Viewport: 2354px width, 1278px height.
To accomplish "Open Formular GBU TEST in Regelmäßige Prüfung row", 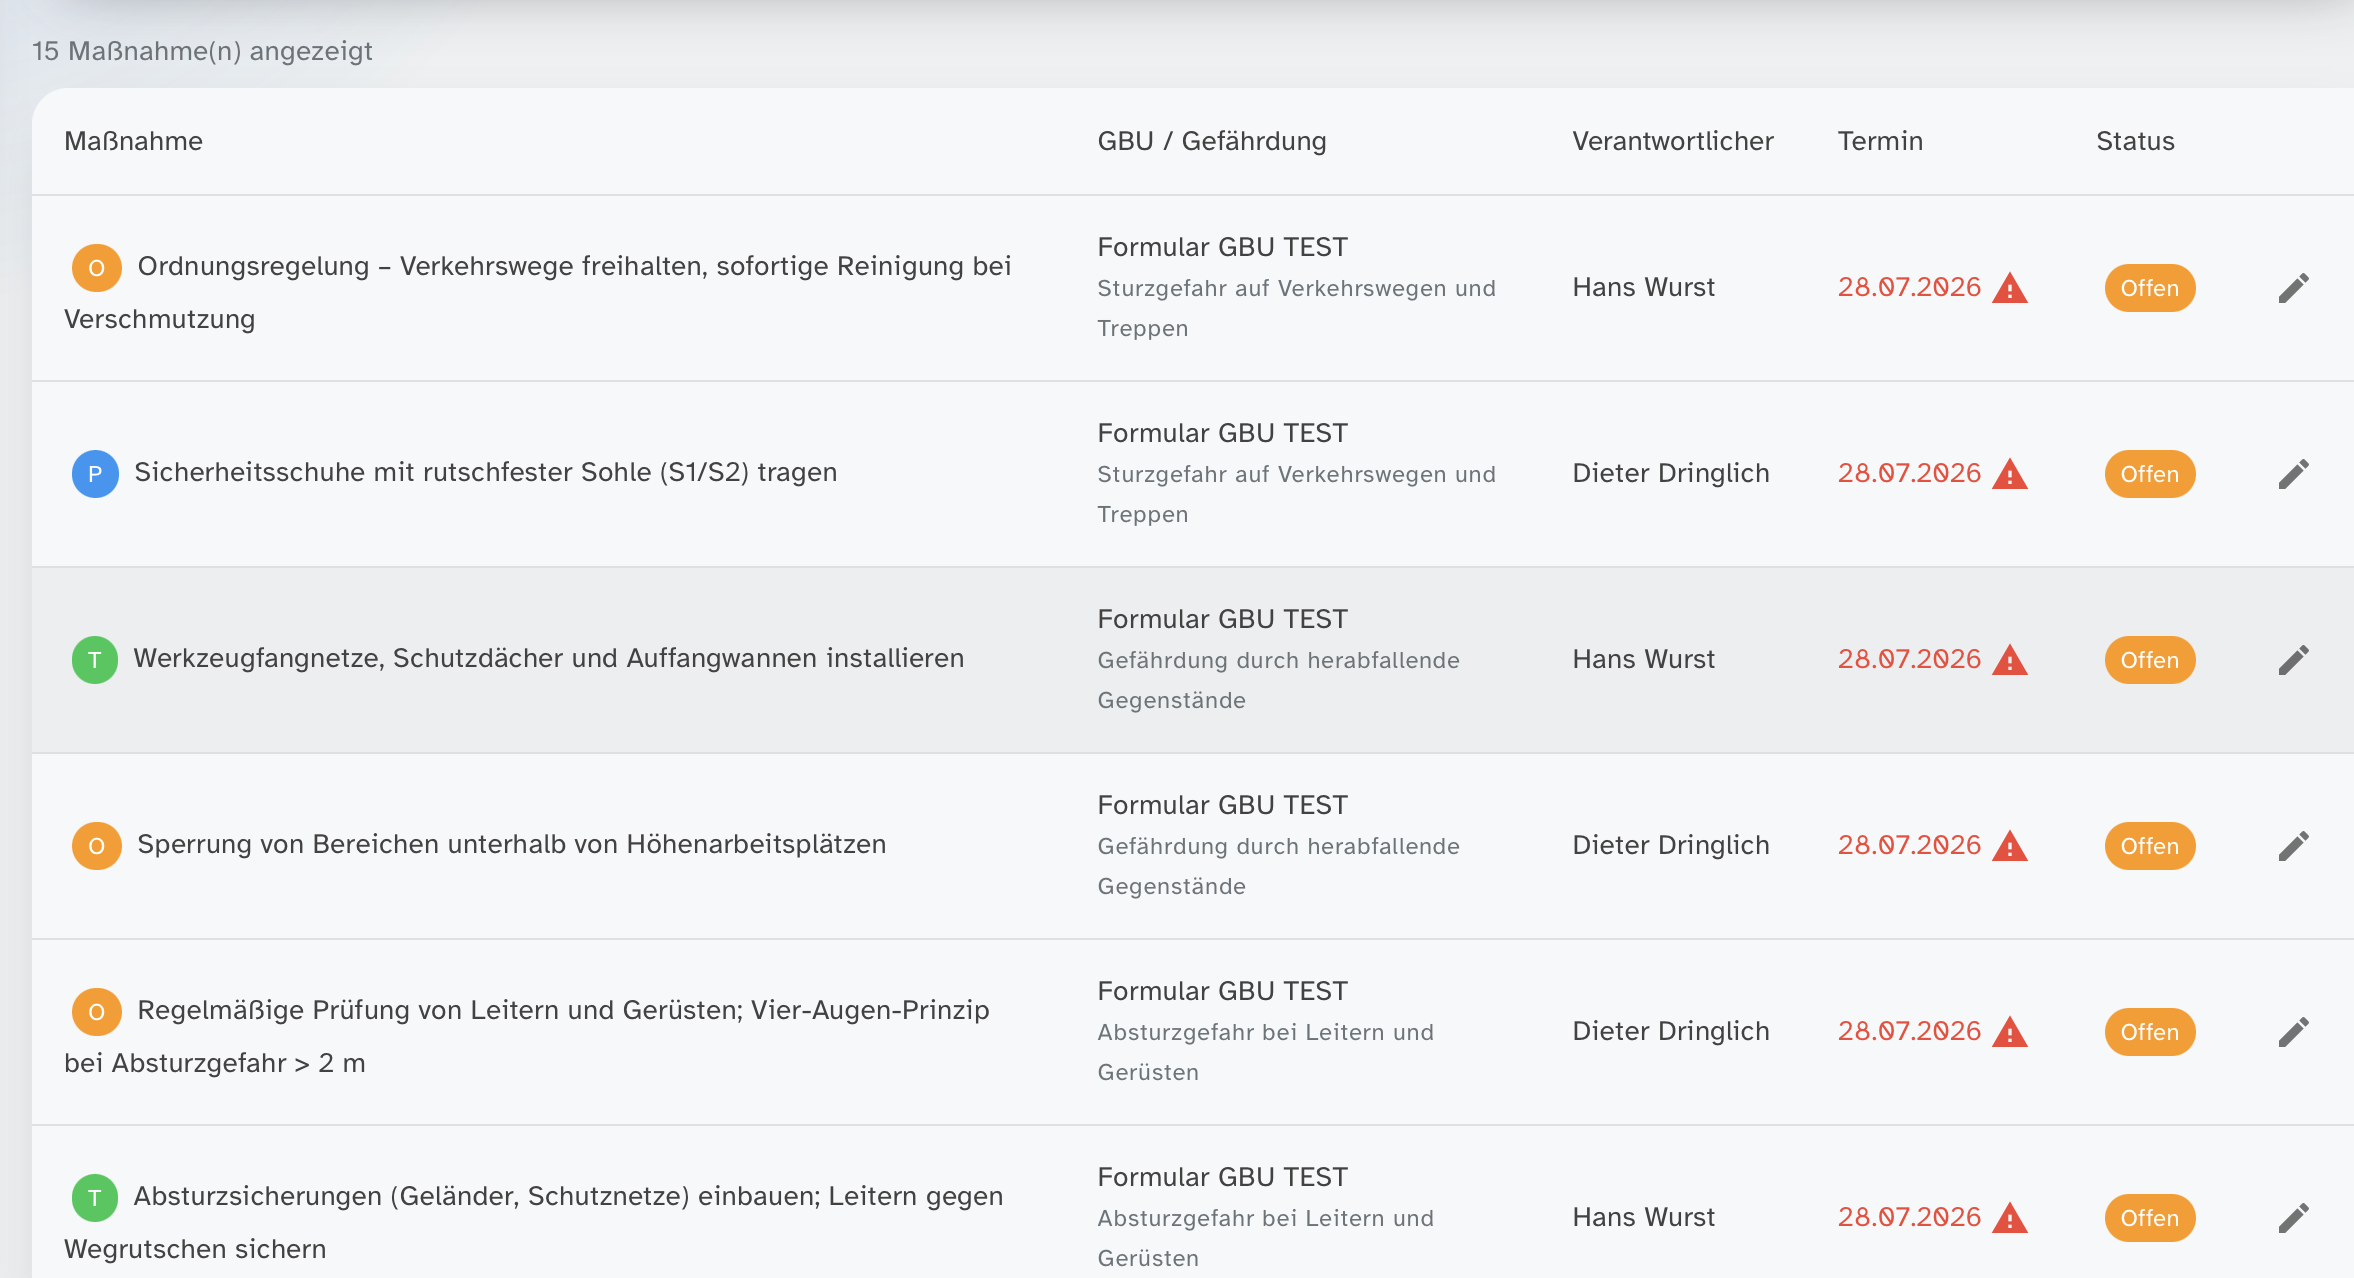I will click(x=1222, y=991).
